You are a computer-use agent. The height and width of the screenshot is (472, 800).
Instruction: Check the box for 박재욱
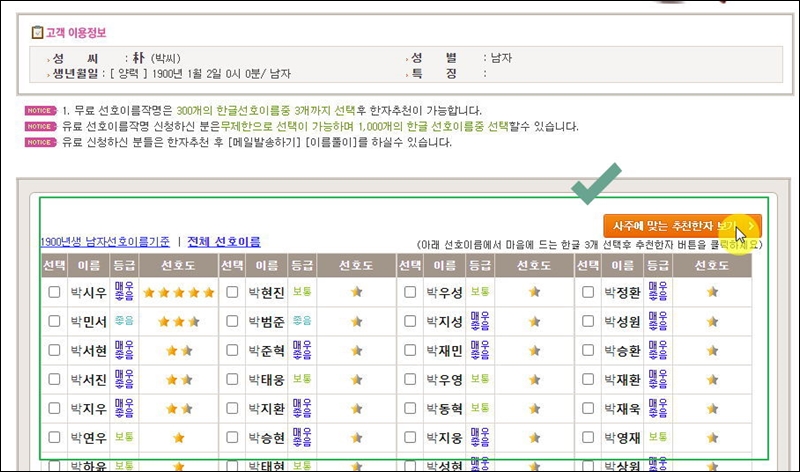tap(588, 408)
